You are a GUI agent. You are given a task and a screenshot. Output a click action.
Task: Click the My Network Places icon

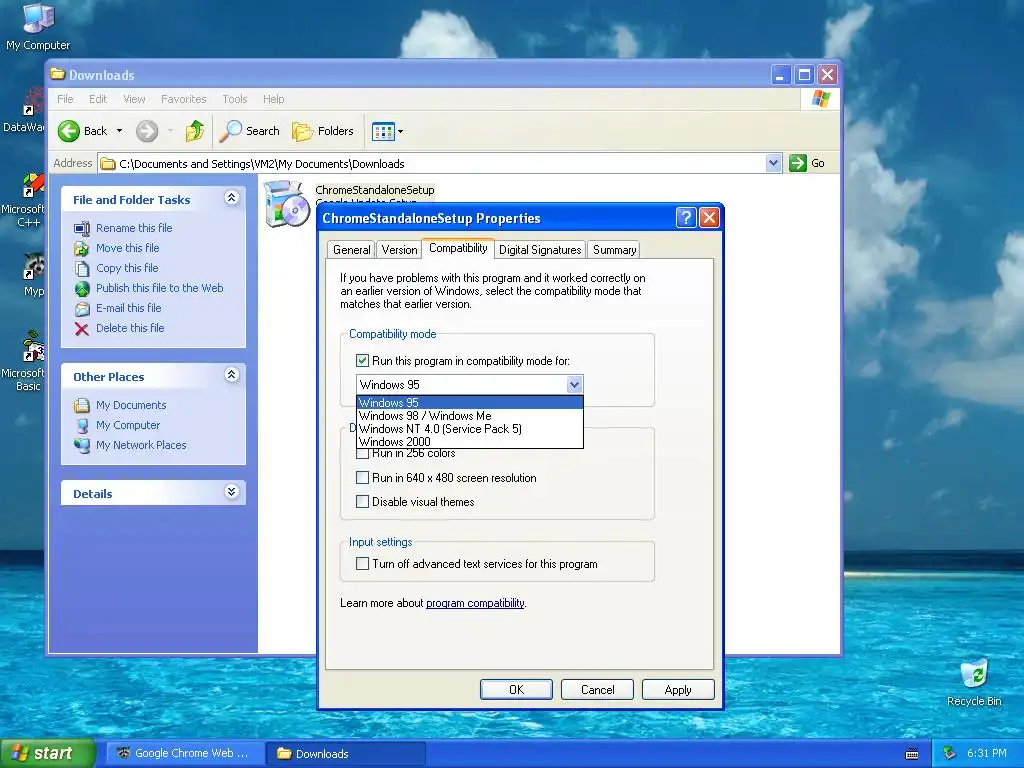[x=82, y=445]
